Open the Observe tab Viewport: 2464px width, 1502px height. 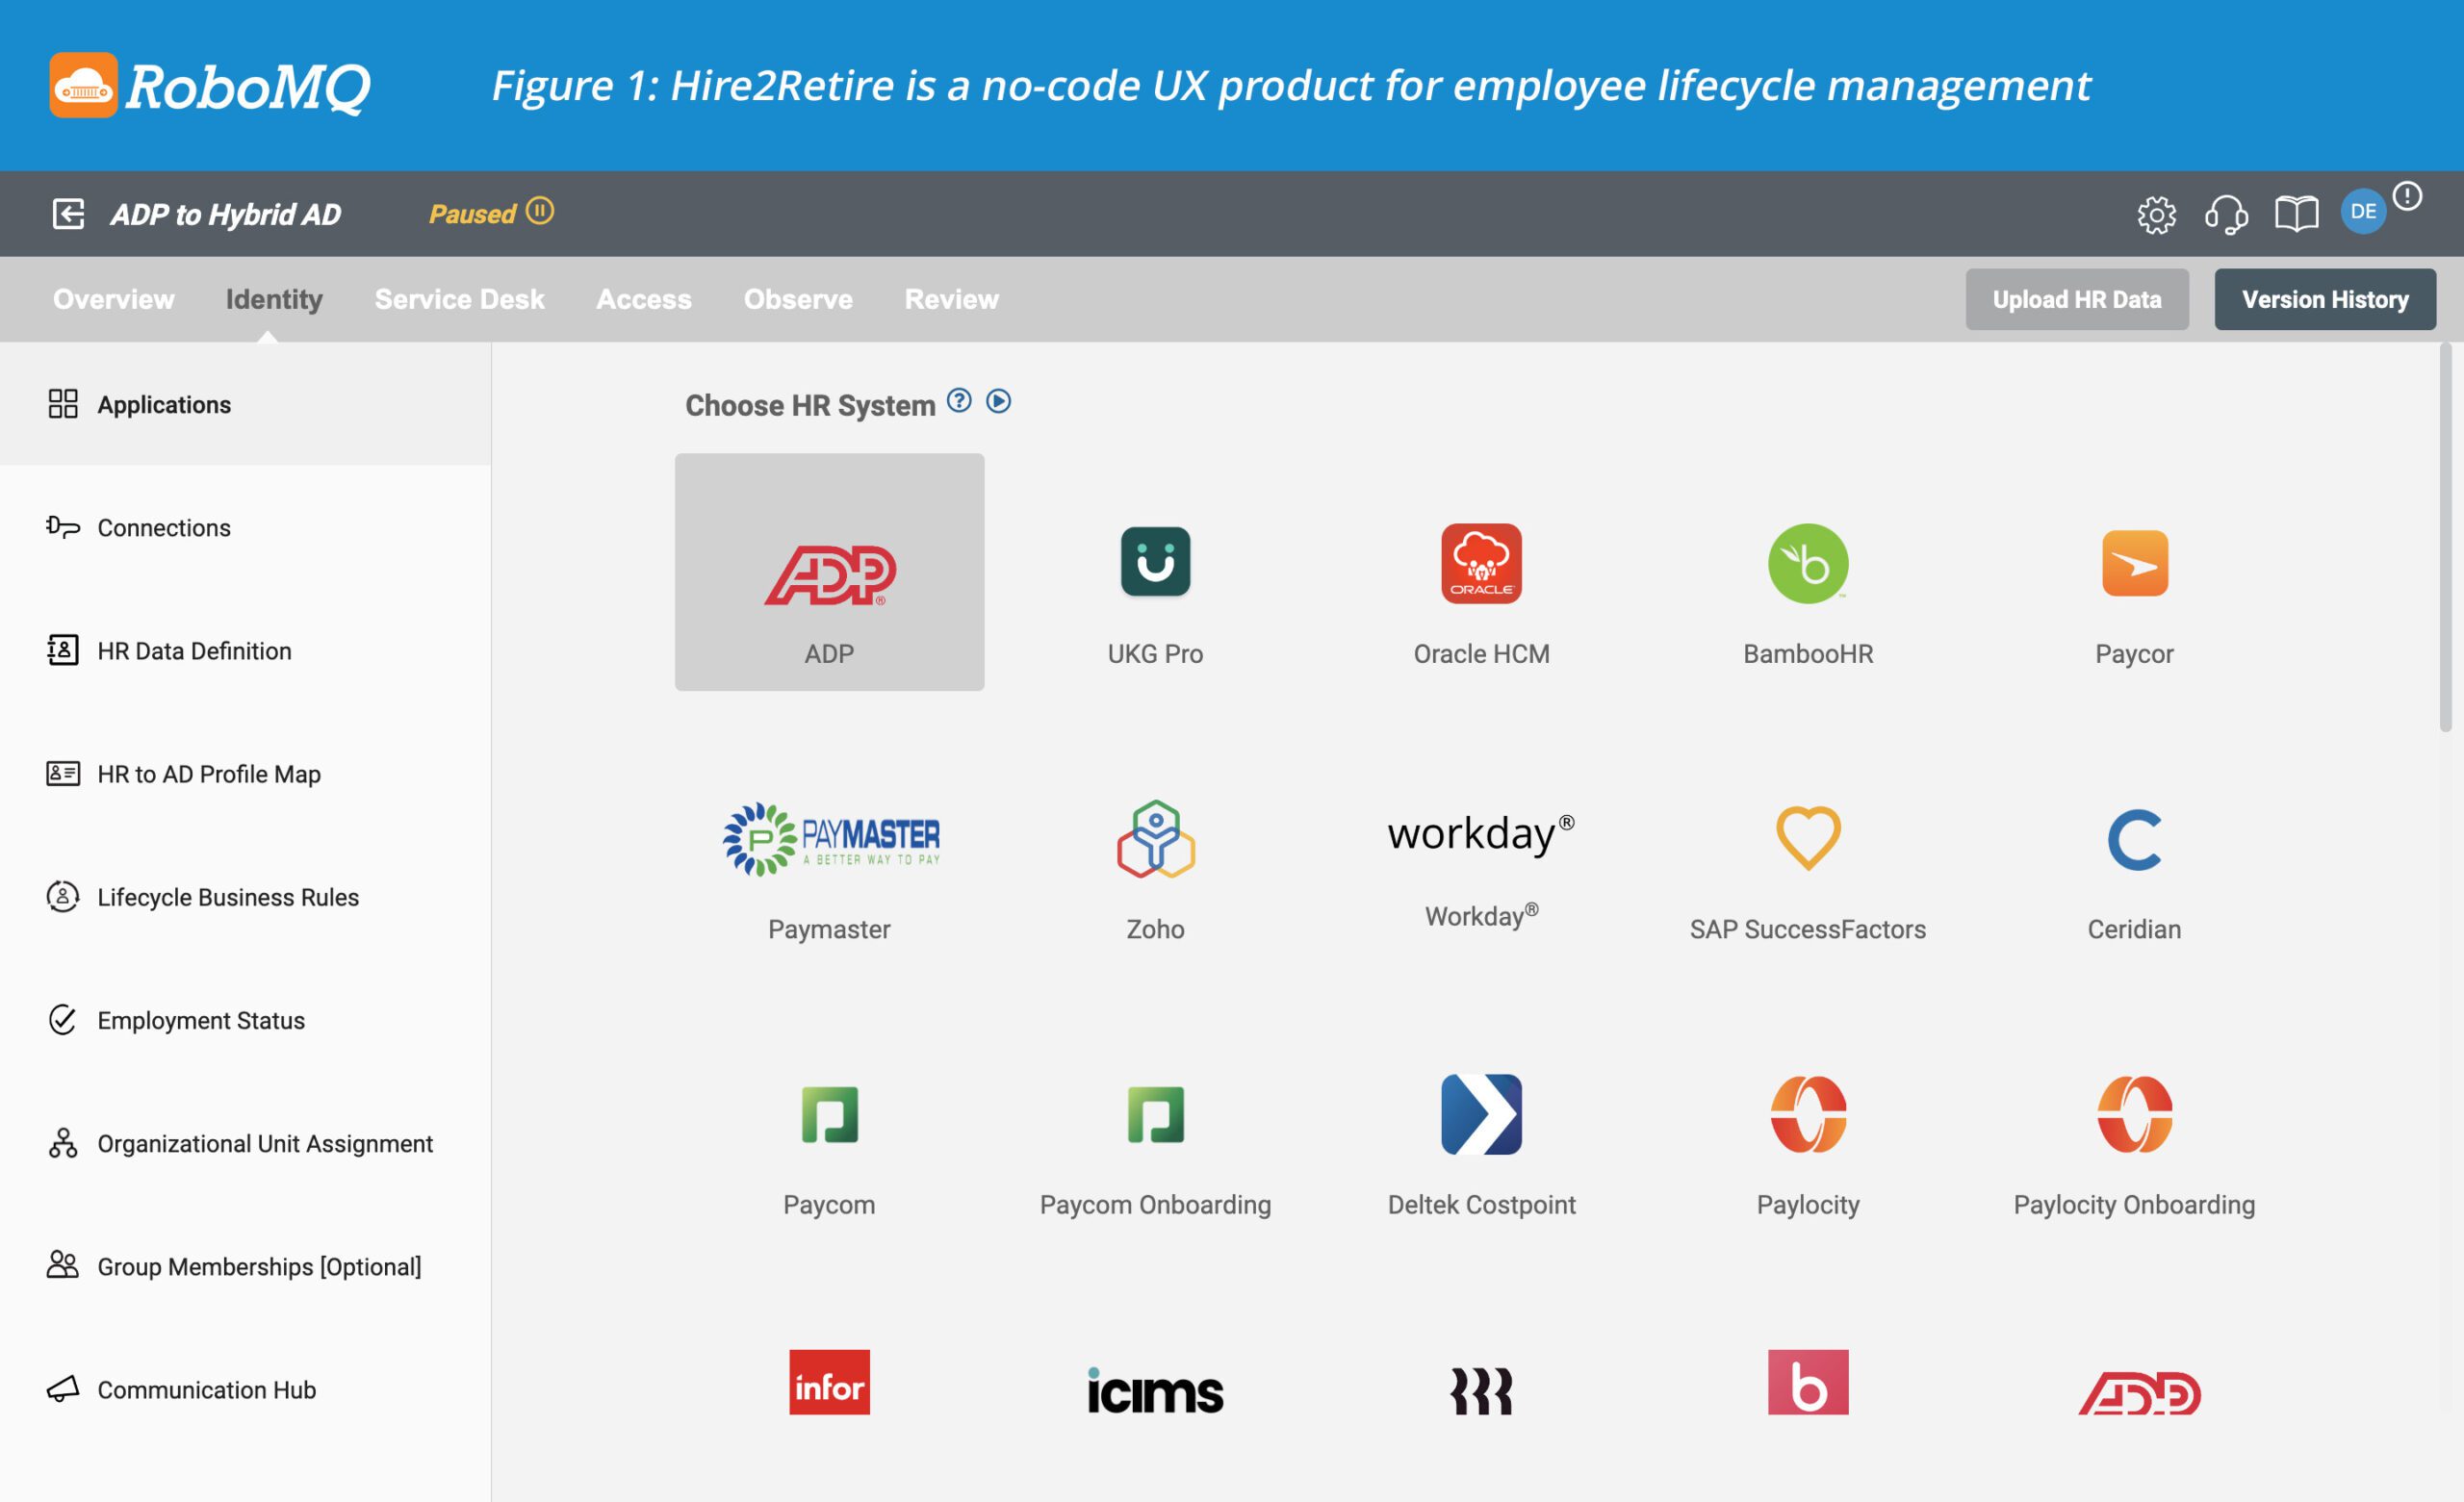798,299
